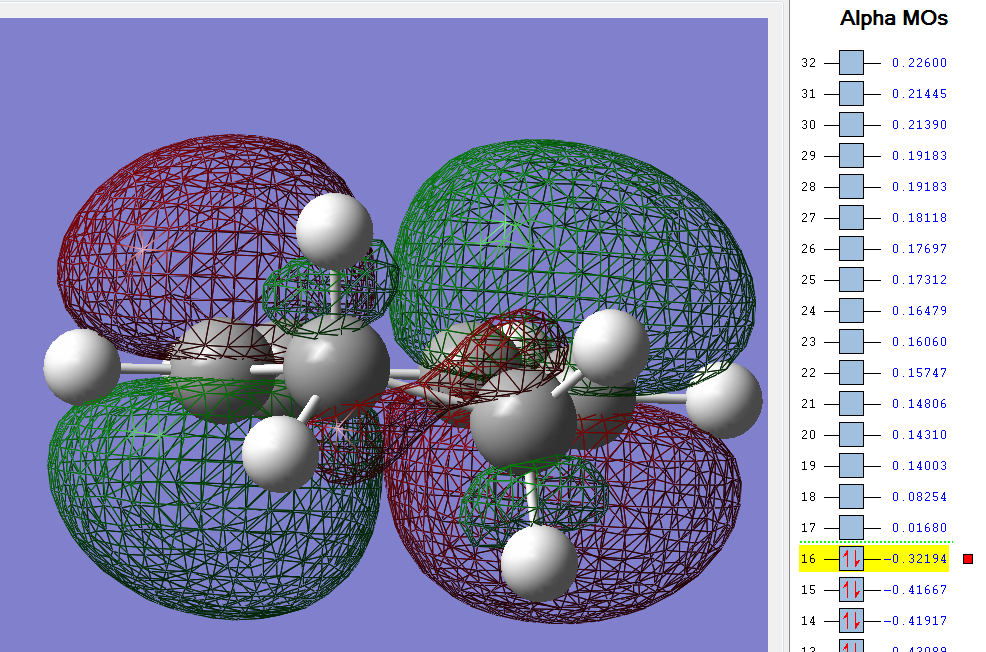This screenshot has height=652, width=986.
Task: Click the large central-left carbon atom
Action: click(336, 367)
